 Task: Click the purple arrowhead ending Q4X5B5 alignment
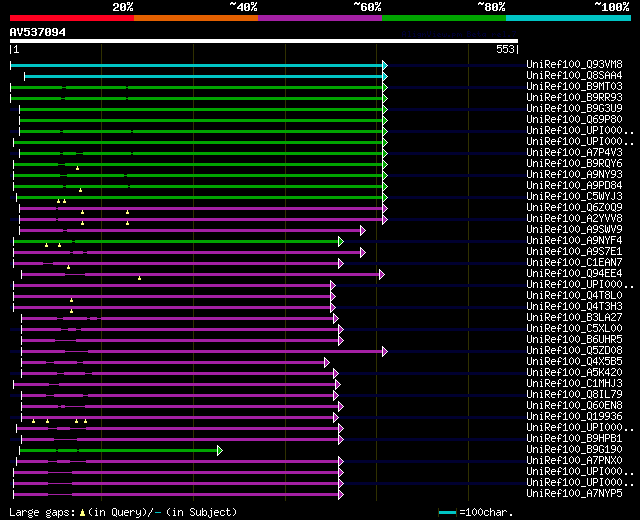pyautogui.click(x=327, y=362)
